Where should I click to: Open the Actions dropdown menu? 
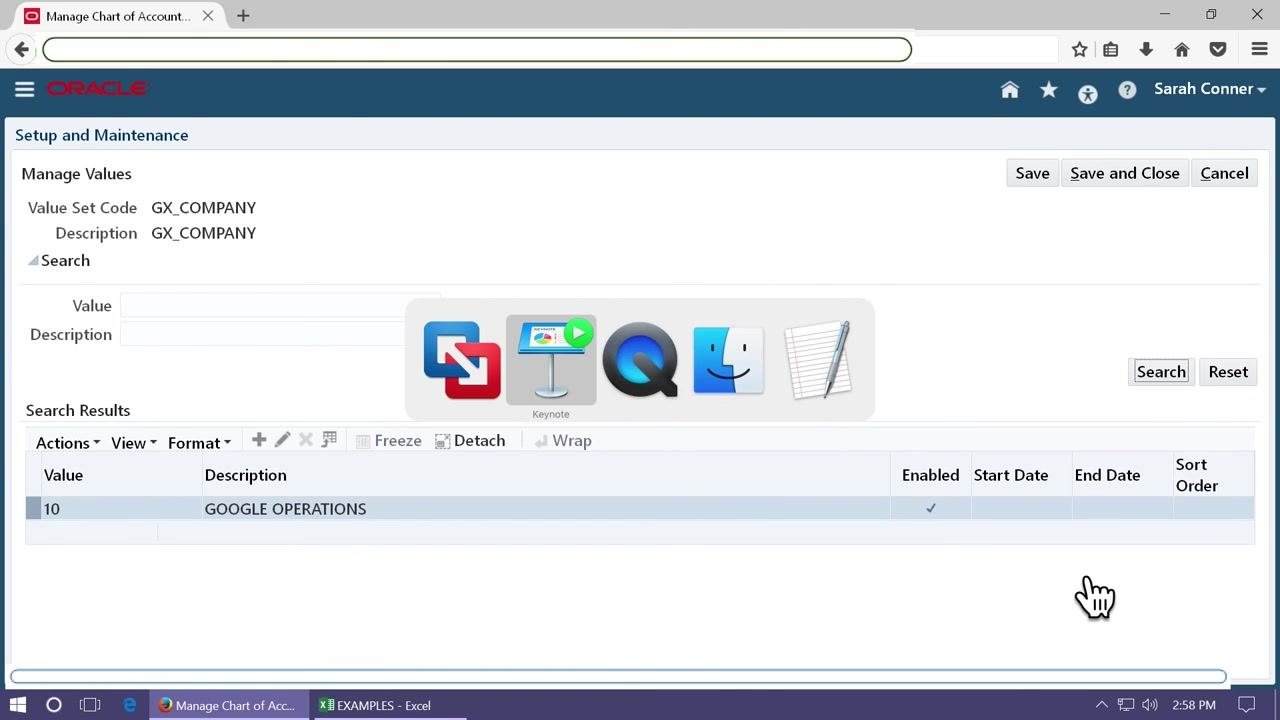pos(68,443)
